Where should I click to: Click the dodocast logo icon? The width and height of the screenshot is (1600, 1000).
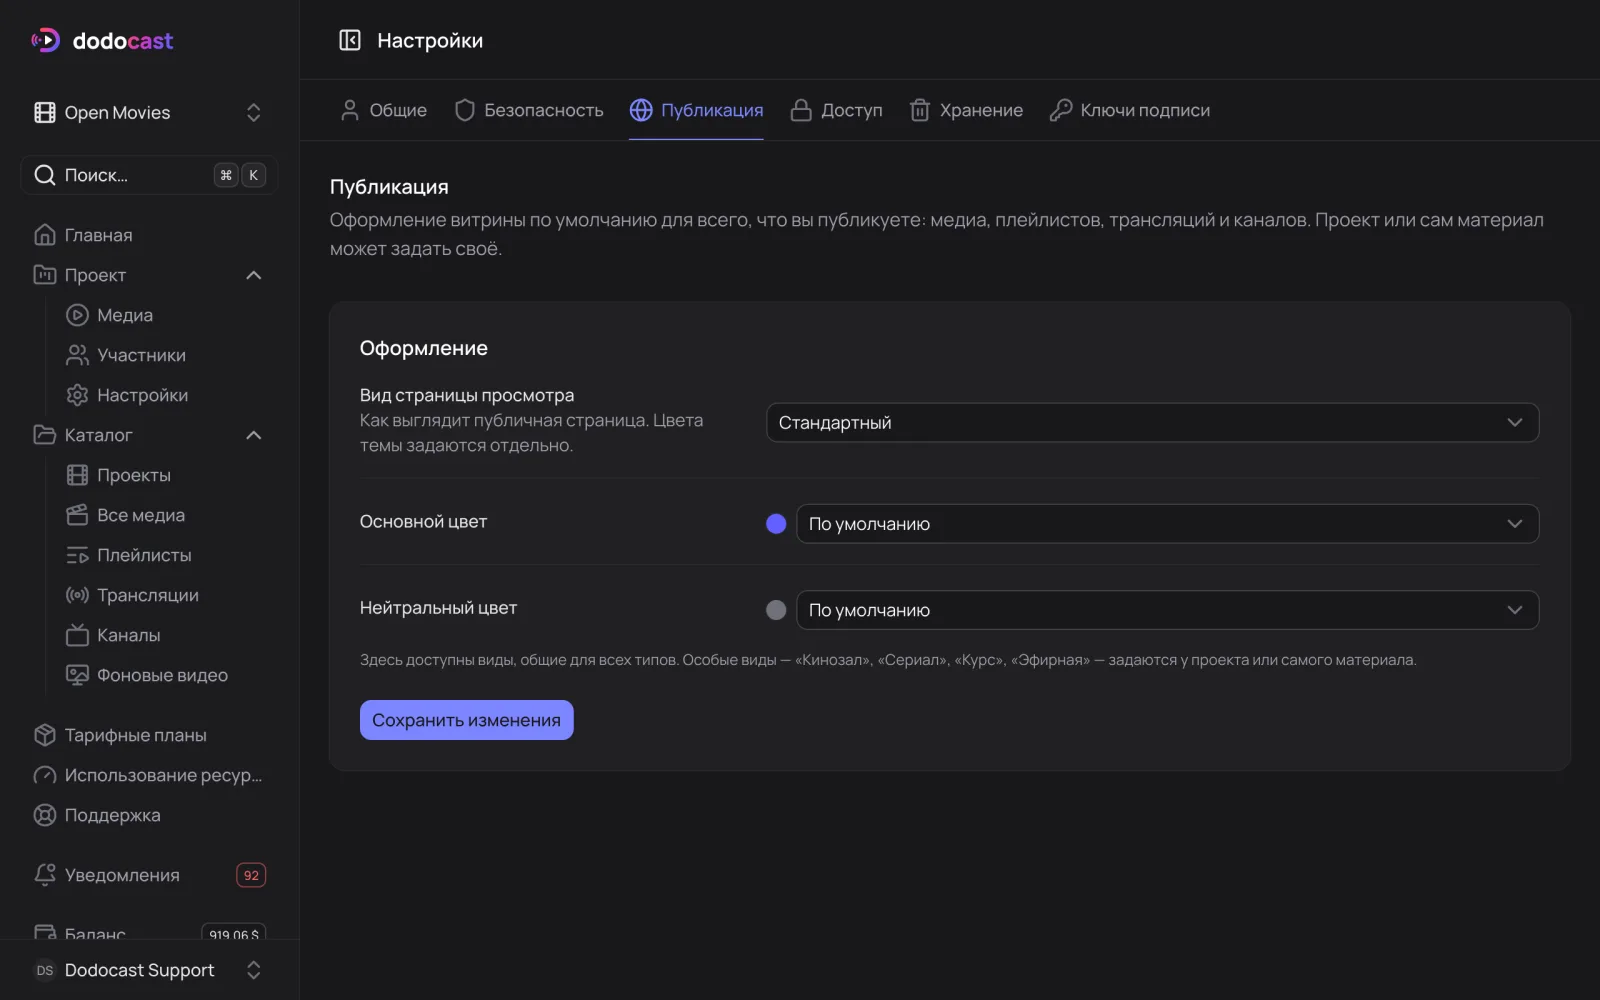pos(45,40)
